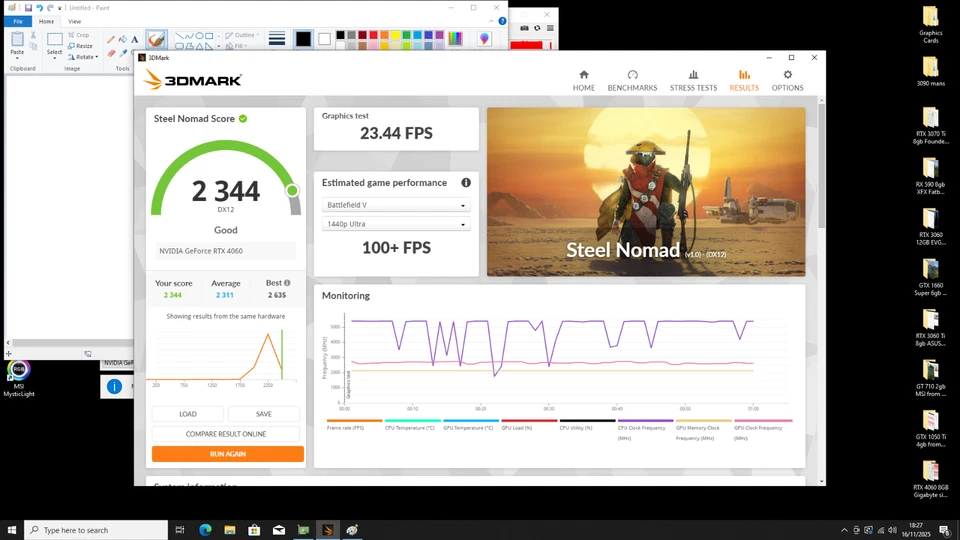The height and width of the screenshot is (540, 960).
Task: Open the 1440p Ultra resolution dropdown
Action: [396, 224]
